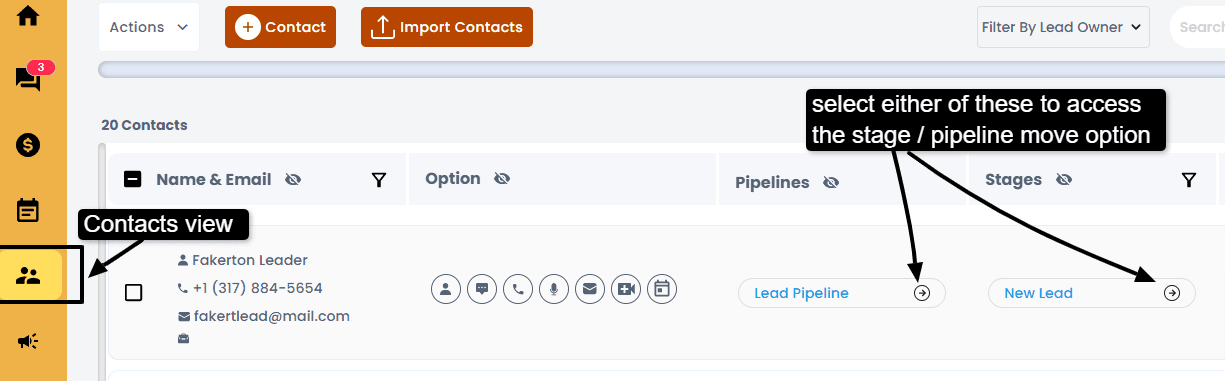Open the Name & Email column filter funnel
The height and width of the screenshot is (381, 1225).
click(x=379, y=180)
